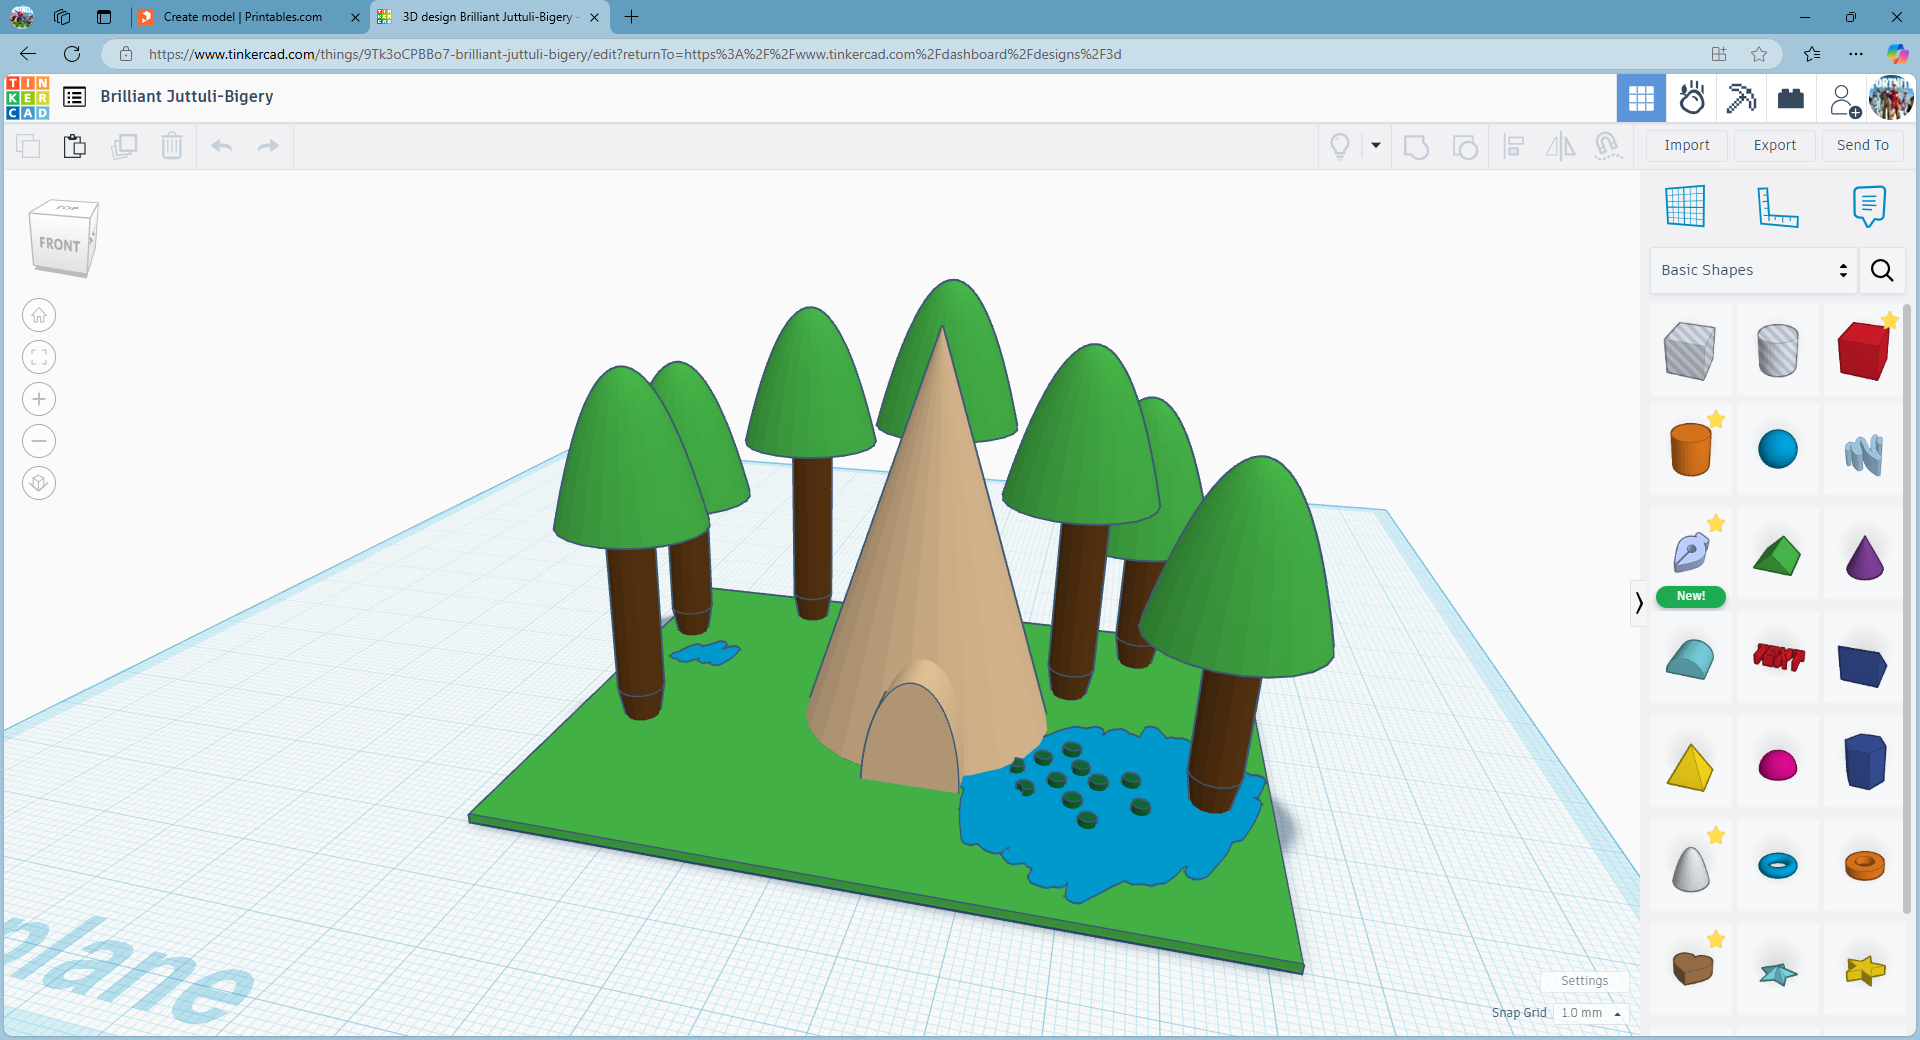Screen dimensions: 1920x1040
Task: Click the Send To button
Action: 1863,145
